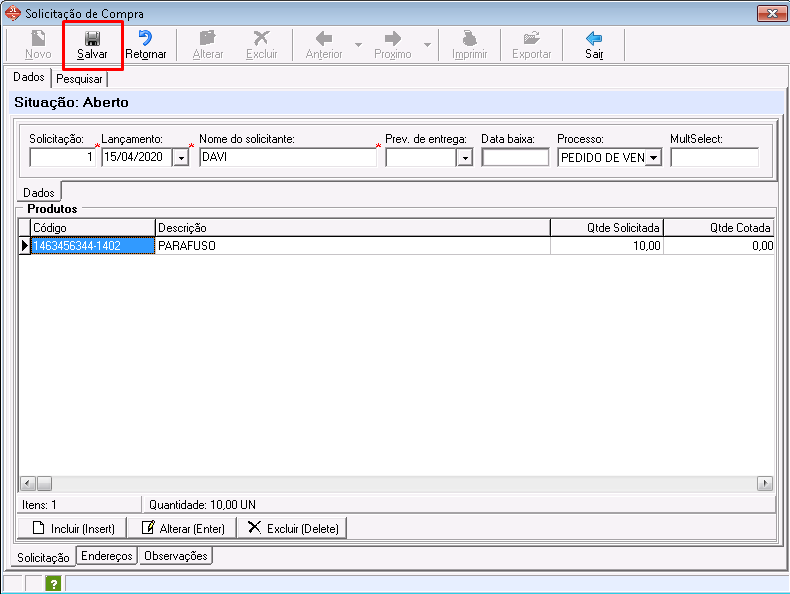Click the Itens: 1 status text
The width and height of the screenshot is (790, 594).
coord(39,505)
